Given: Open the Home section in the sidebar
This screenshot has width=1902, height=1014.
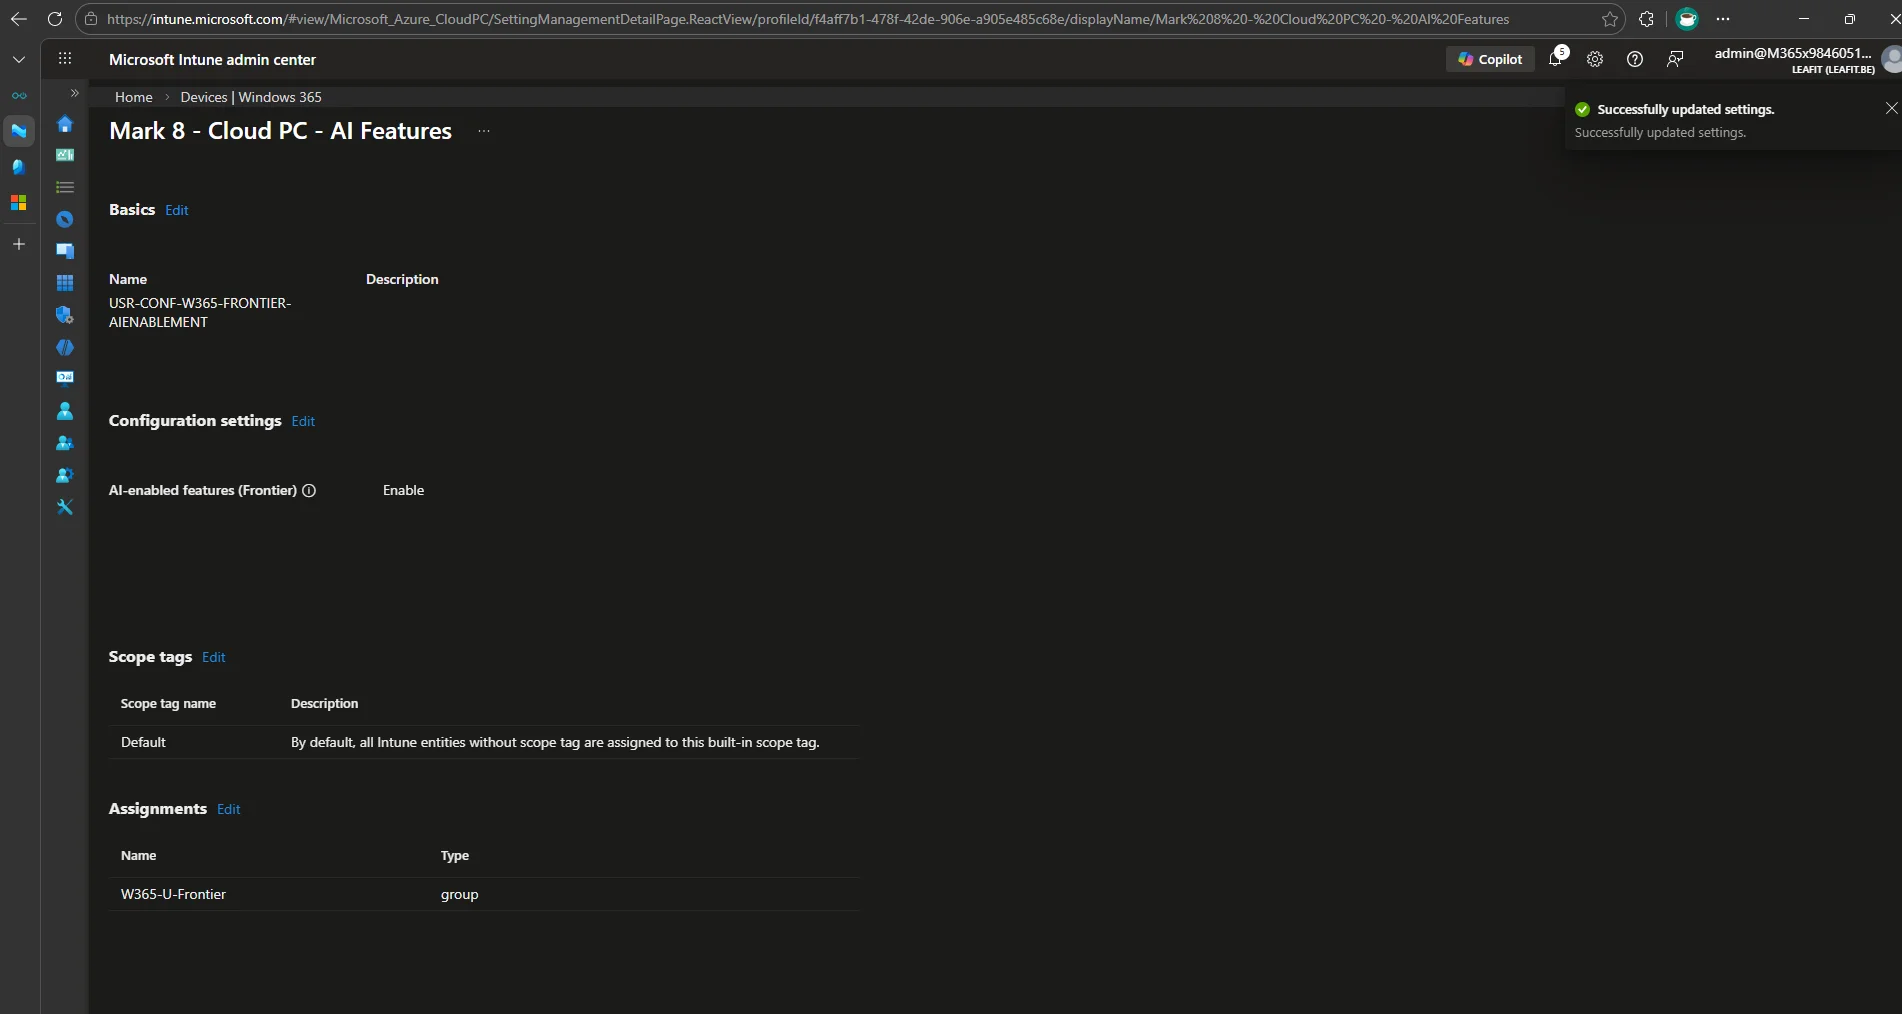Looking at the screenshot, I should click(64, 124).
